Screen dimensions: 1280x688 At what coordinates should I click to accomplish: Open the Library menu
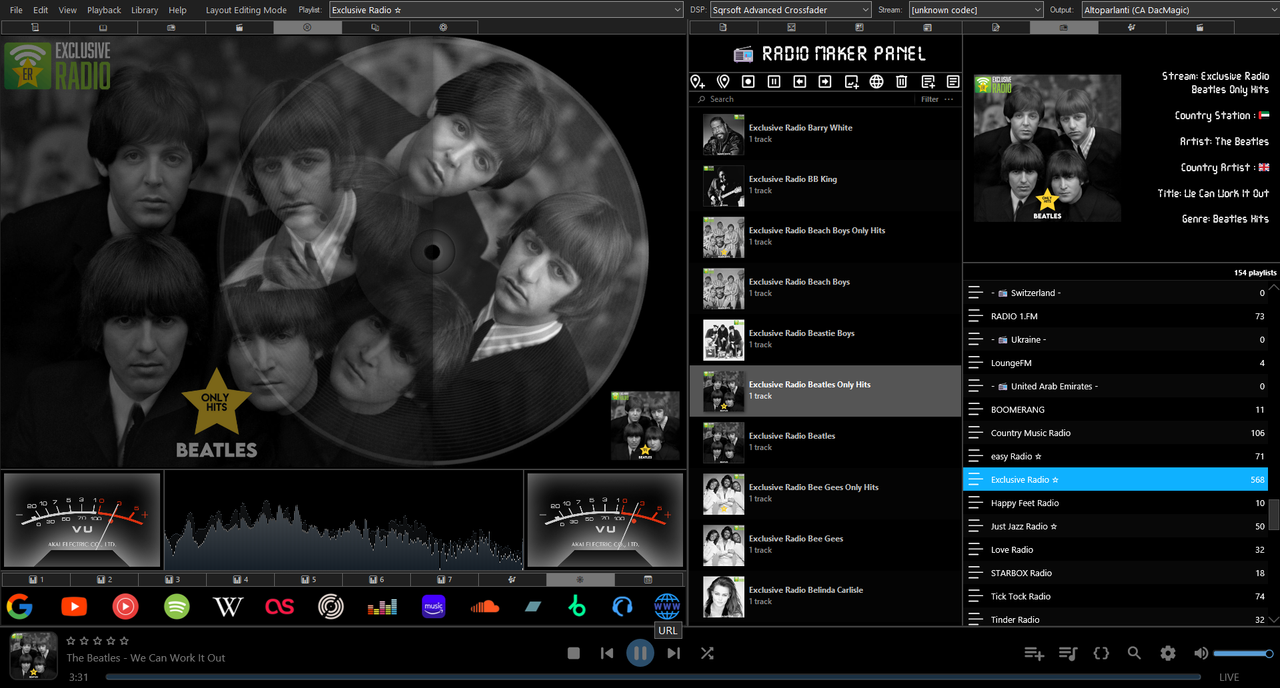point(145,10)
